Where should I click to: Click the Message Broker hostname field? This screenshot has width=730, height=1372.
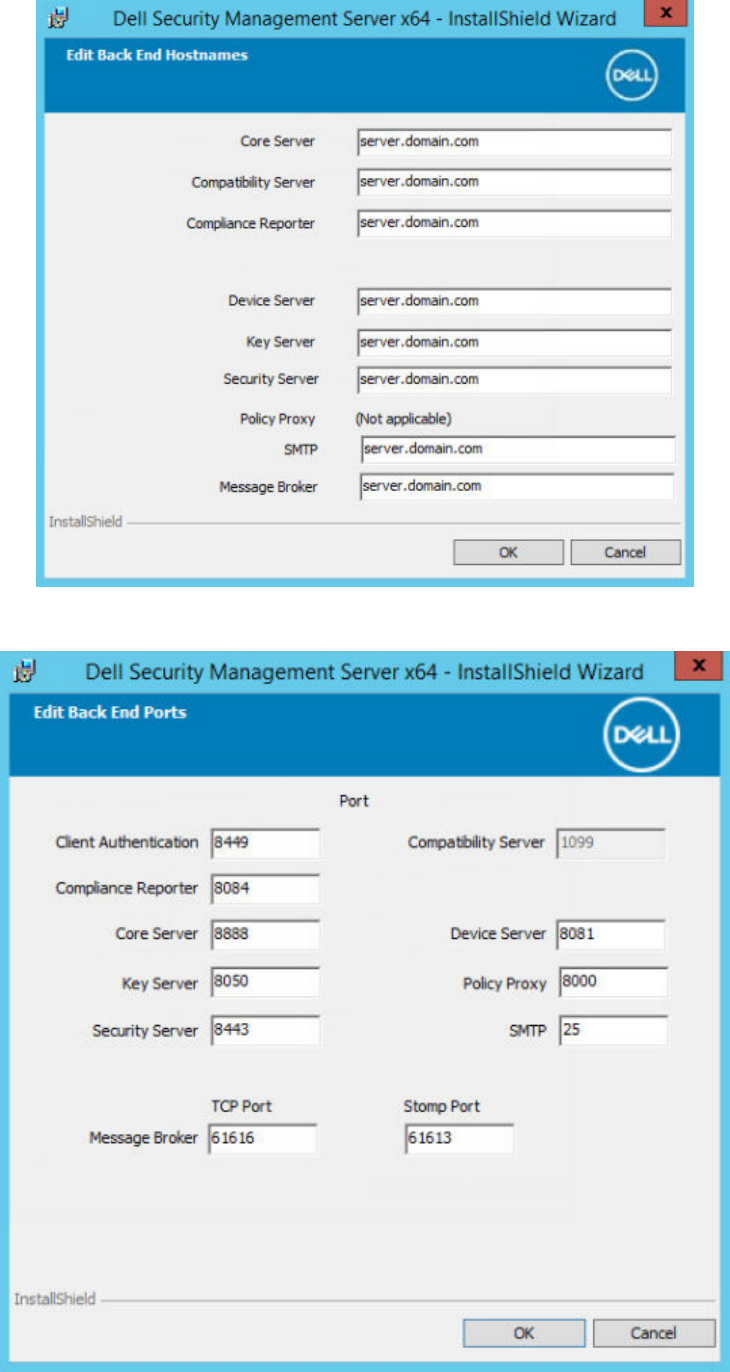[516, 487]
